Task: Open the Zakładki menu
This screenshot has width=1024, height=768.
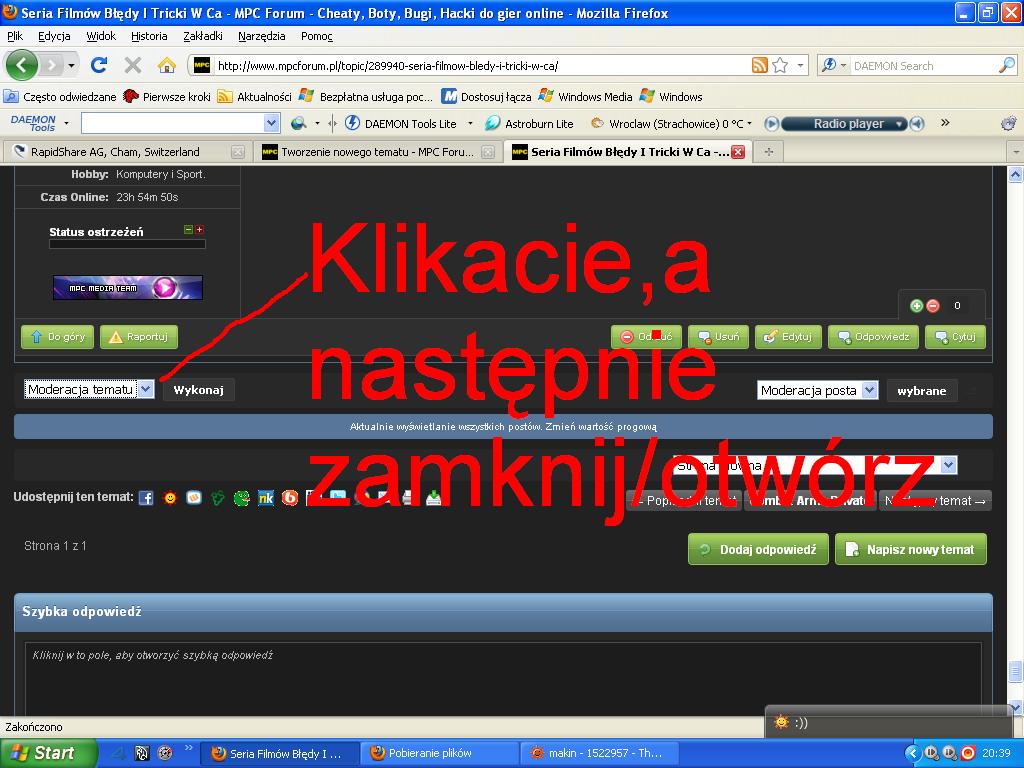Action: pyautogui.click(x=202, y=36)
